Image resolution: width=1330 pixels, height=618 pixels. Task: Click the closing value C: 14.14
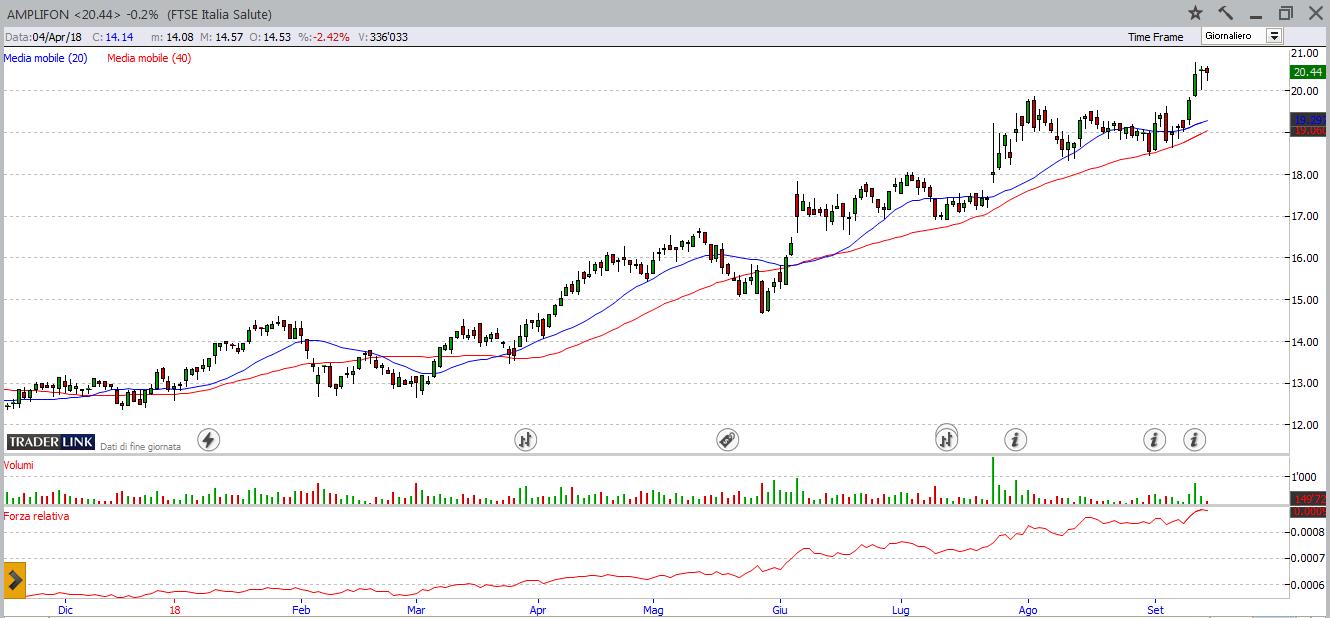coord(113,37)
